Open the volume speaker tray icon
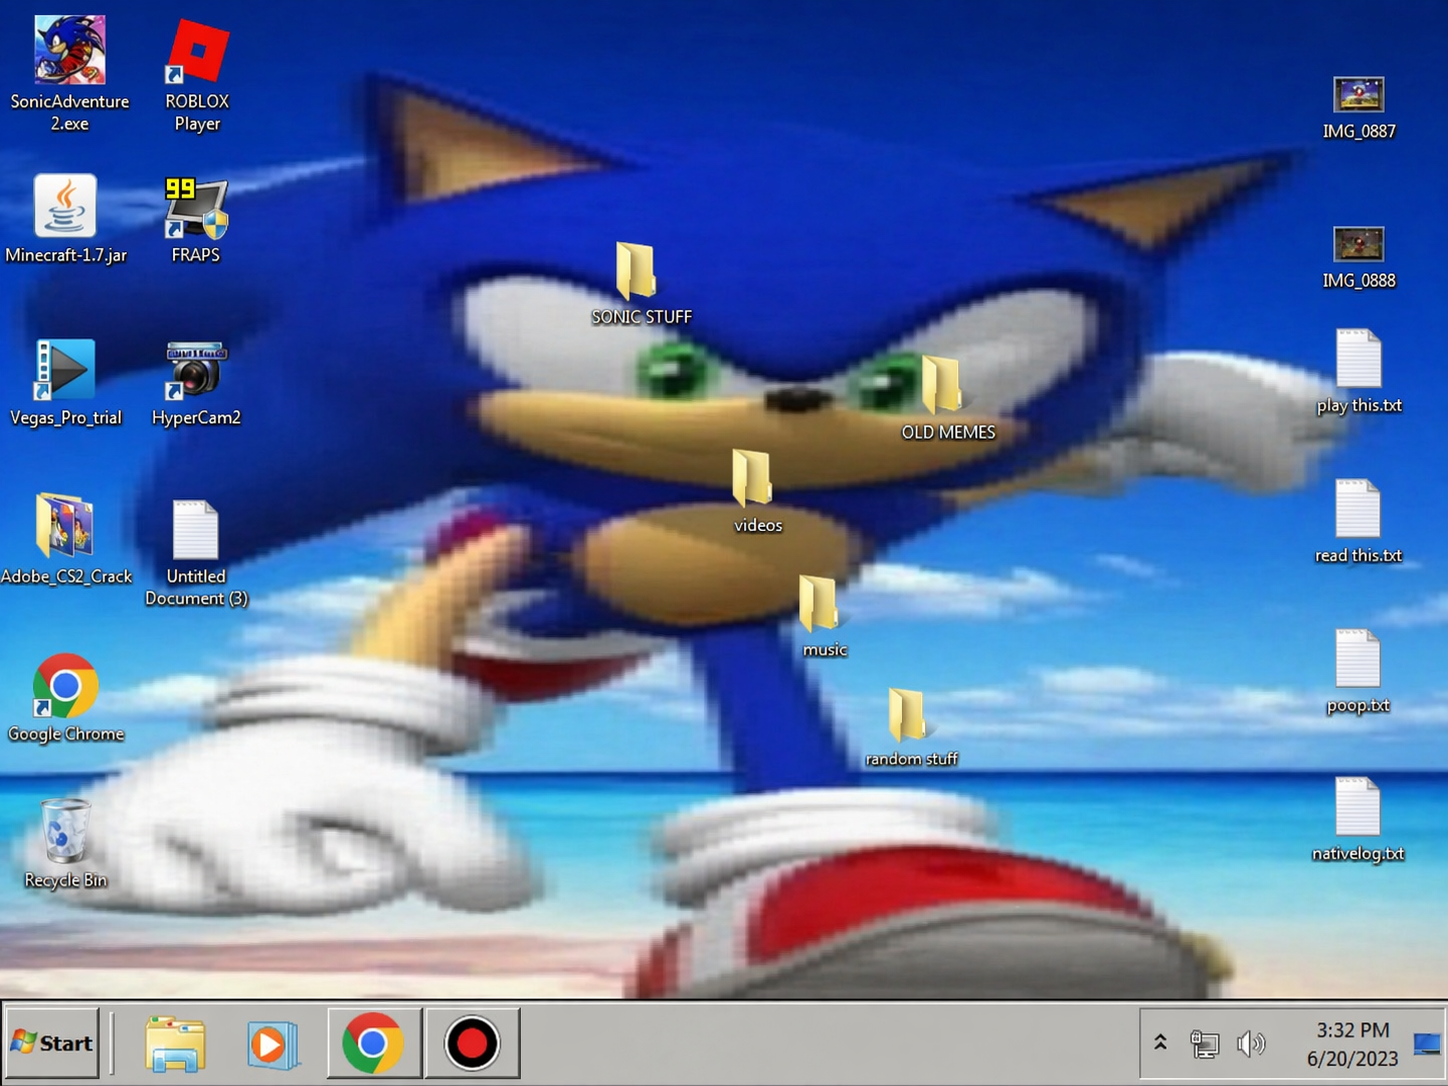The image size is (1448, 1086). point(1251,1044)
